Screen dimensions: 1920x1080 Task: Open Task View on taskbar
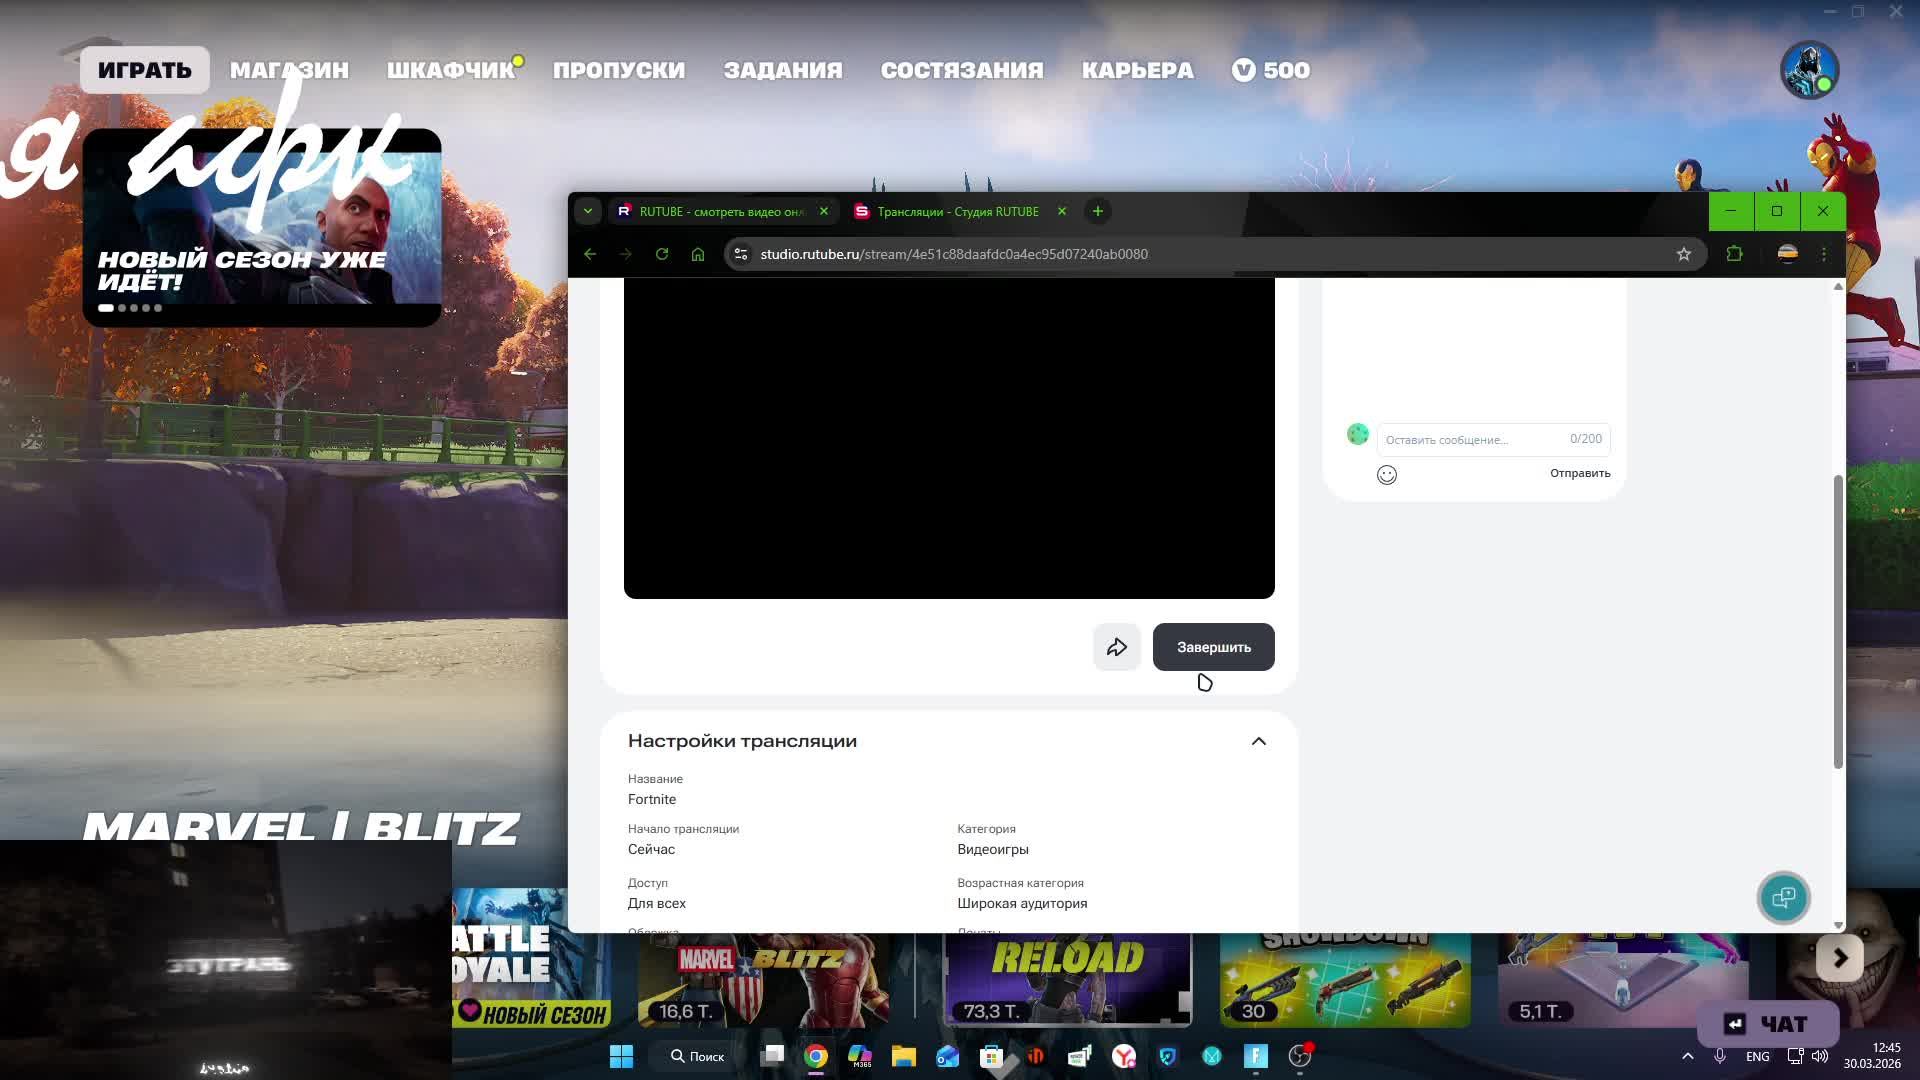772,1056
